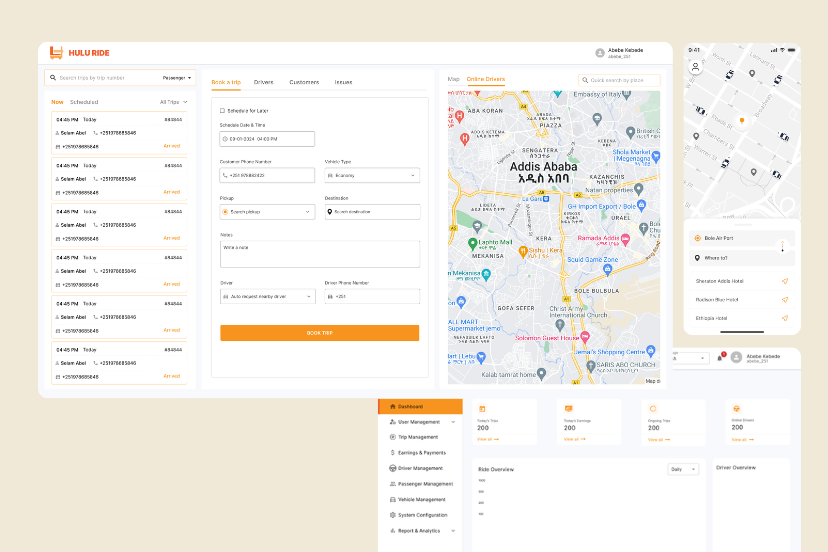Click the Bole Air Port origin icon
Screen dimensions: 828x552
click(x=697, y=238)
